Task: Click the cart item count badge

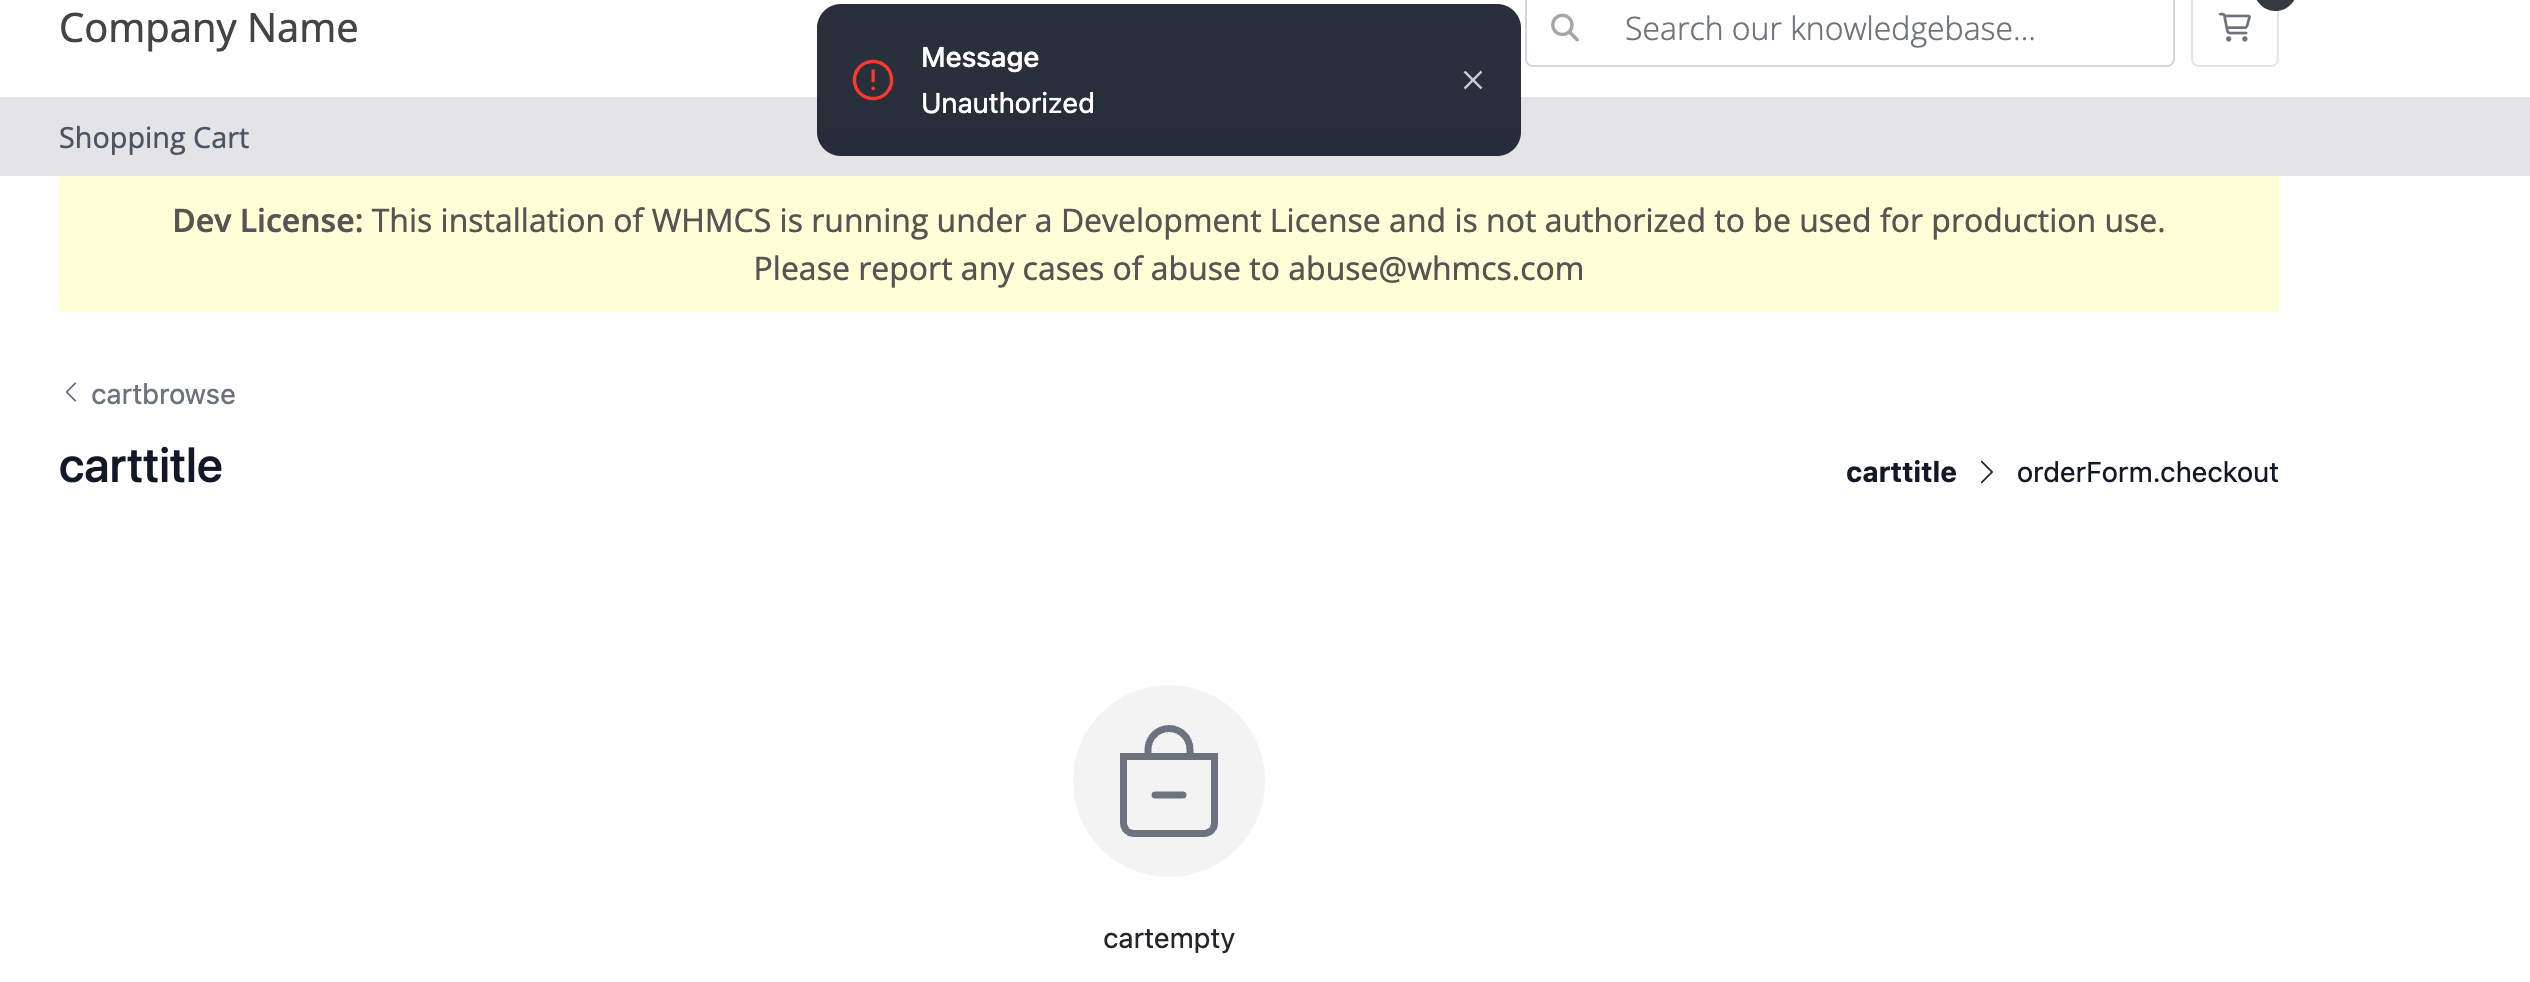Action: 2275,3
